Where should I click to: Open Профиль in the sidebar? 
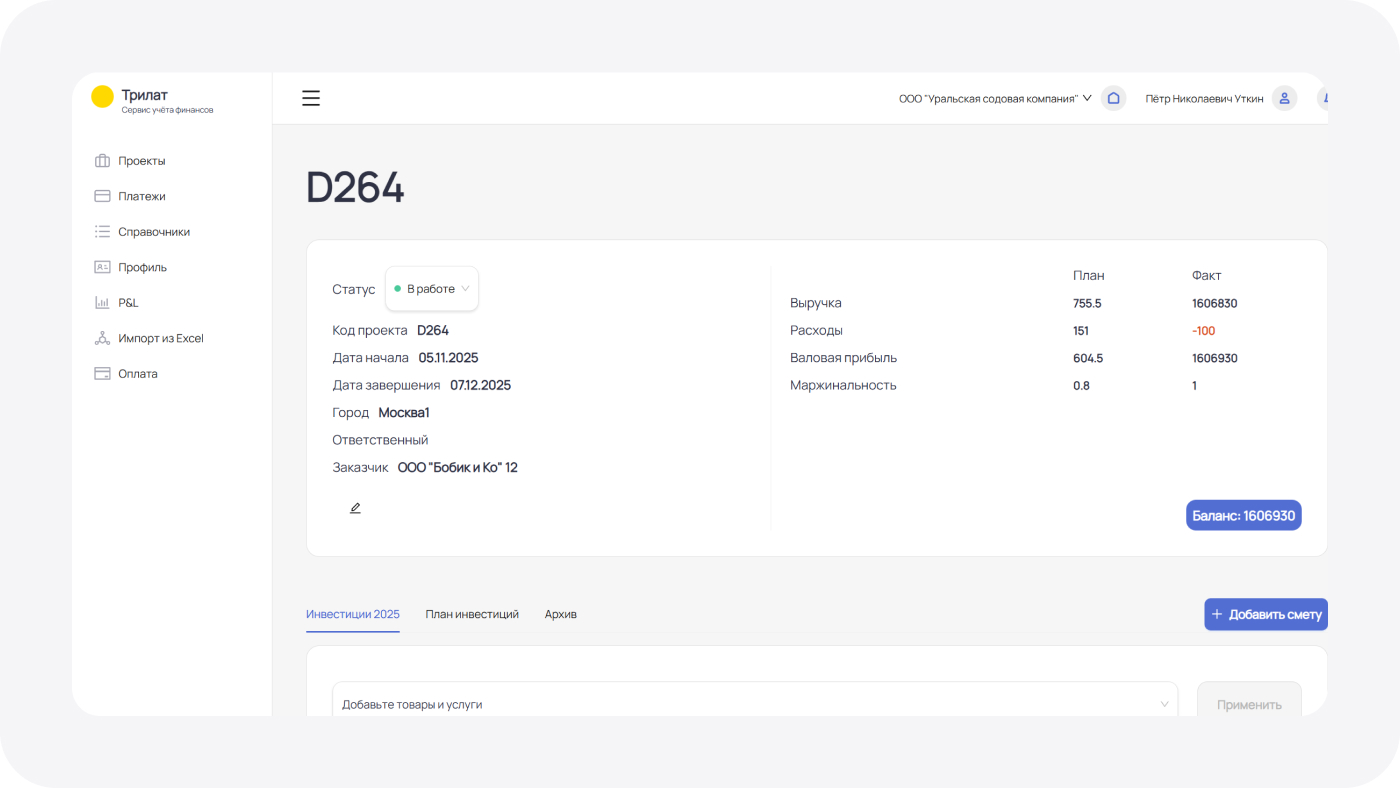pos(142,267)
